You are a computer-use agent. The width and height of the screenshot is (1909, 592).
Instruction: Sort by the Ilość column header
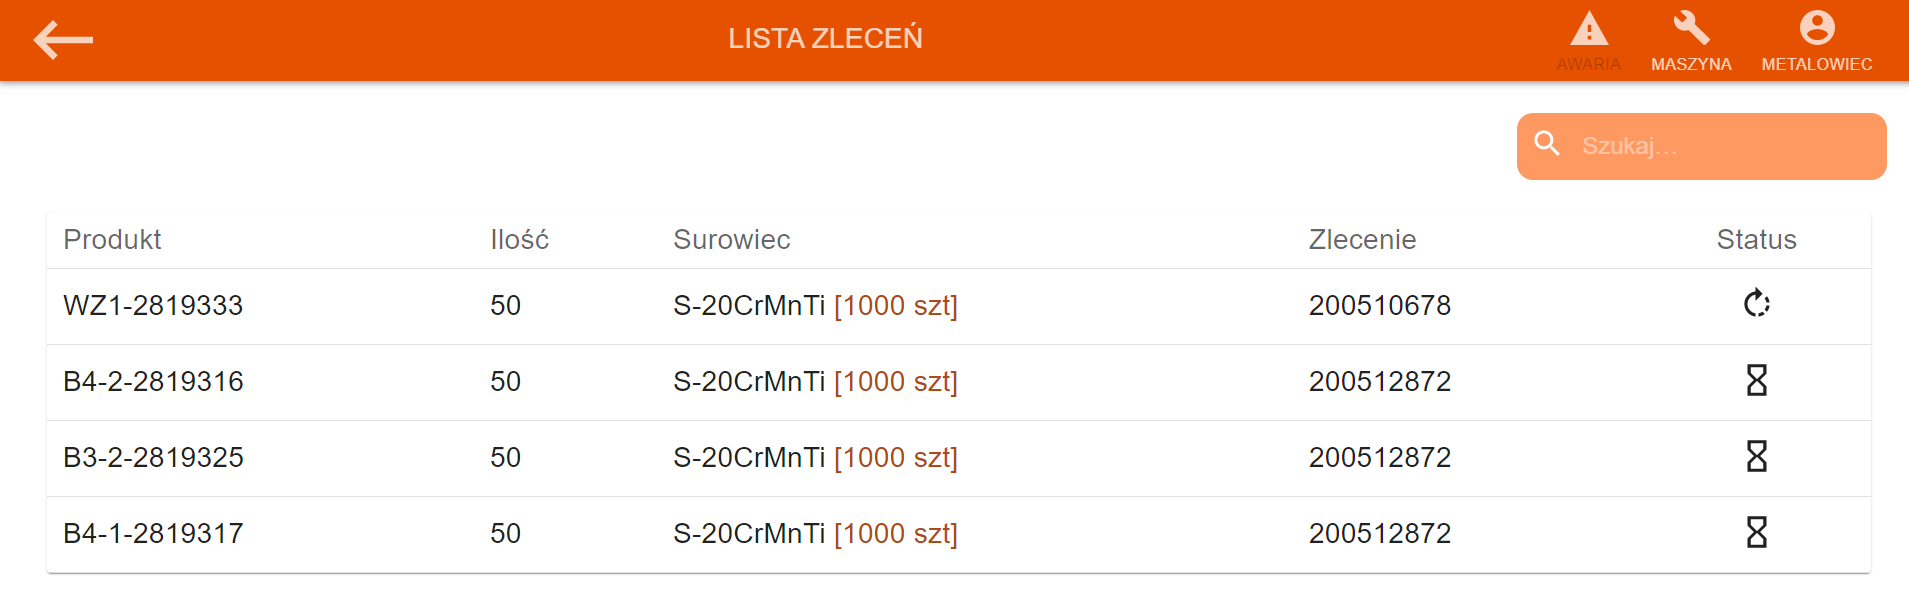519,240
